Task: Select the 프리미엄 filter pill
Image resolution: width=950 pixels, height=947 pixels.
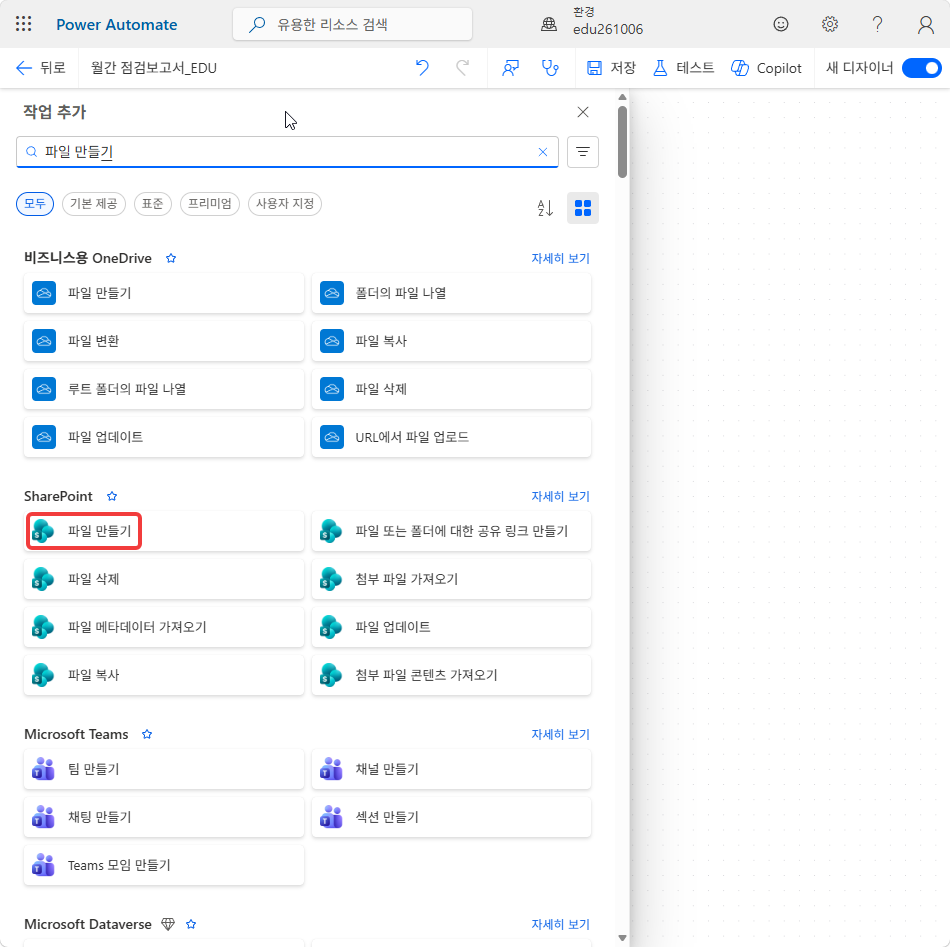Action: click(210, 204)
